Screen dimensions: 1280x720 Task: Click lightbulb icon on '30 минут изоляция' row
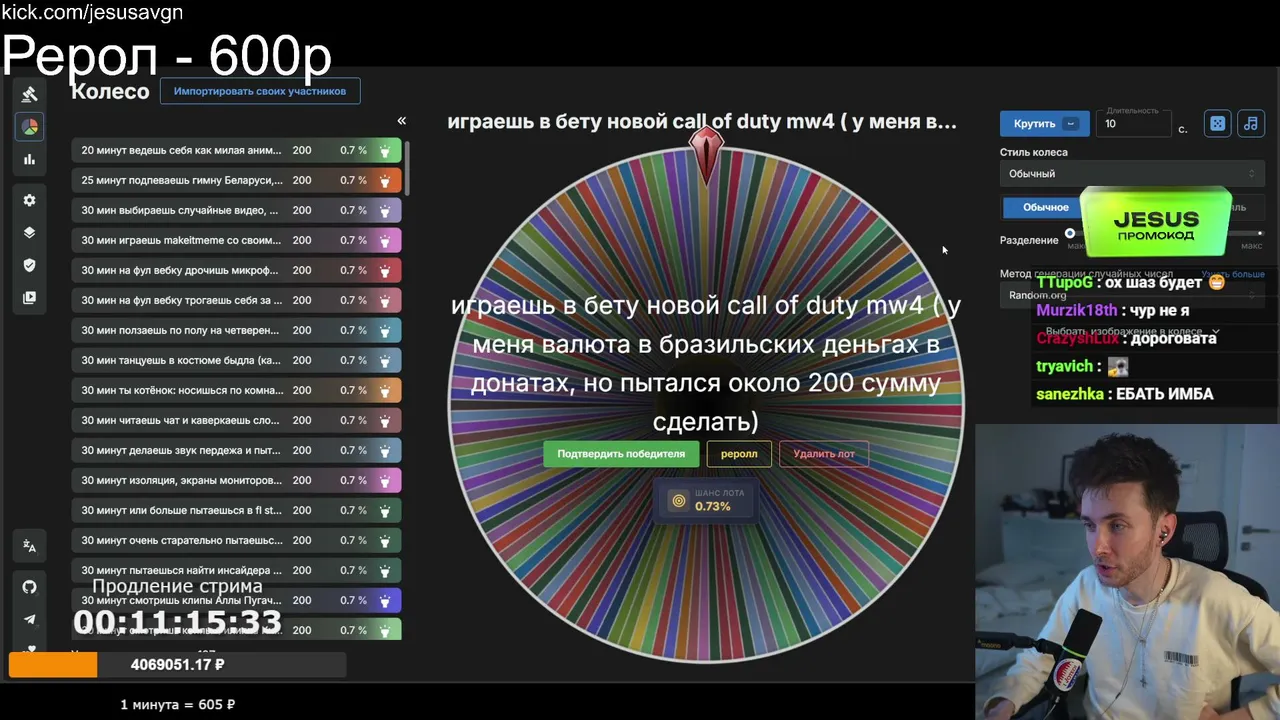(x=385, y=481)
